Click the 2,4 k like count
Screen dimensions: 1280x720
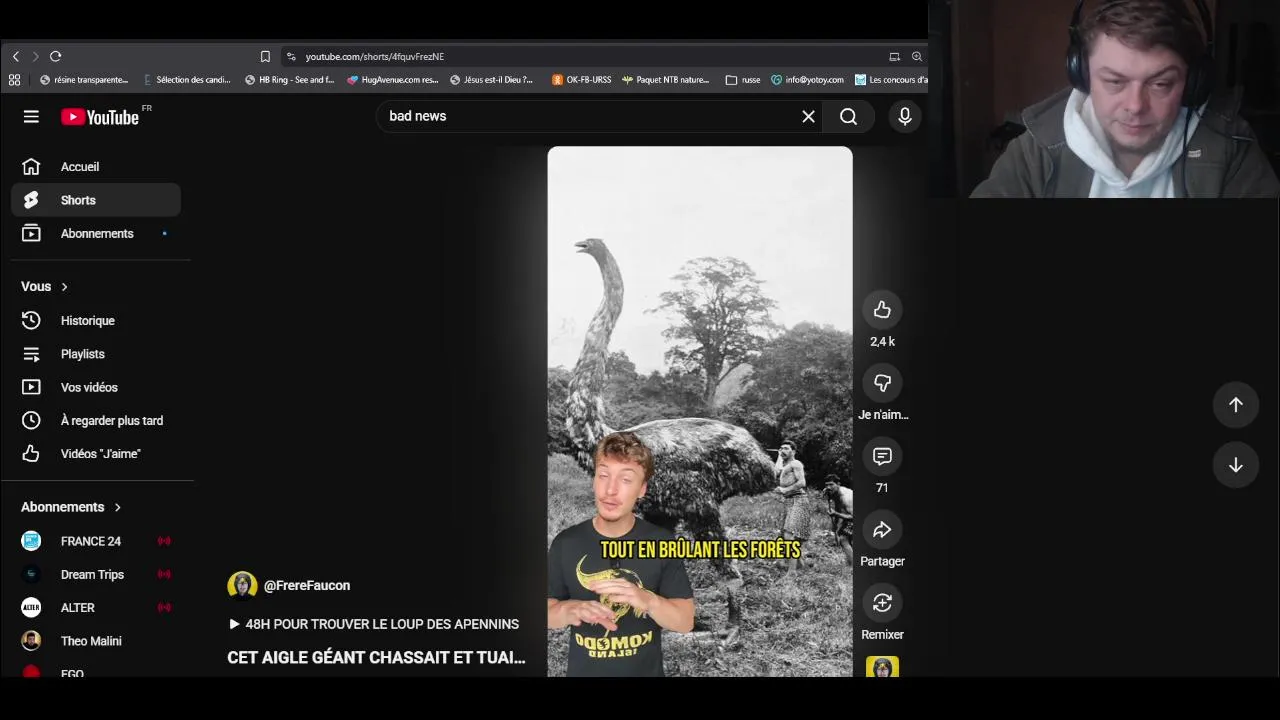pyautogui.click(x=882, y=342)
